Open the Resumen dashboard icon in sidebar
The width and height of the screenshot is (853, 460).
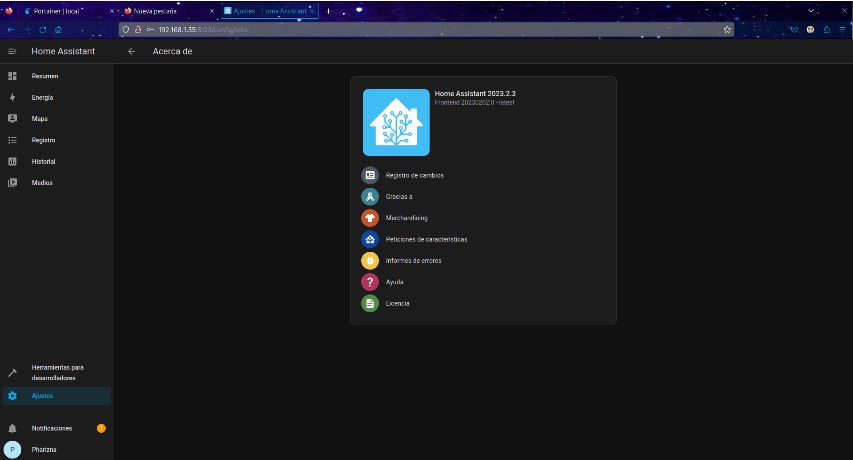point(12,76)
